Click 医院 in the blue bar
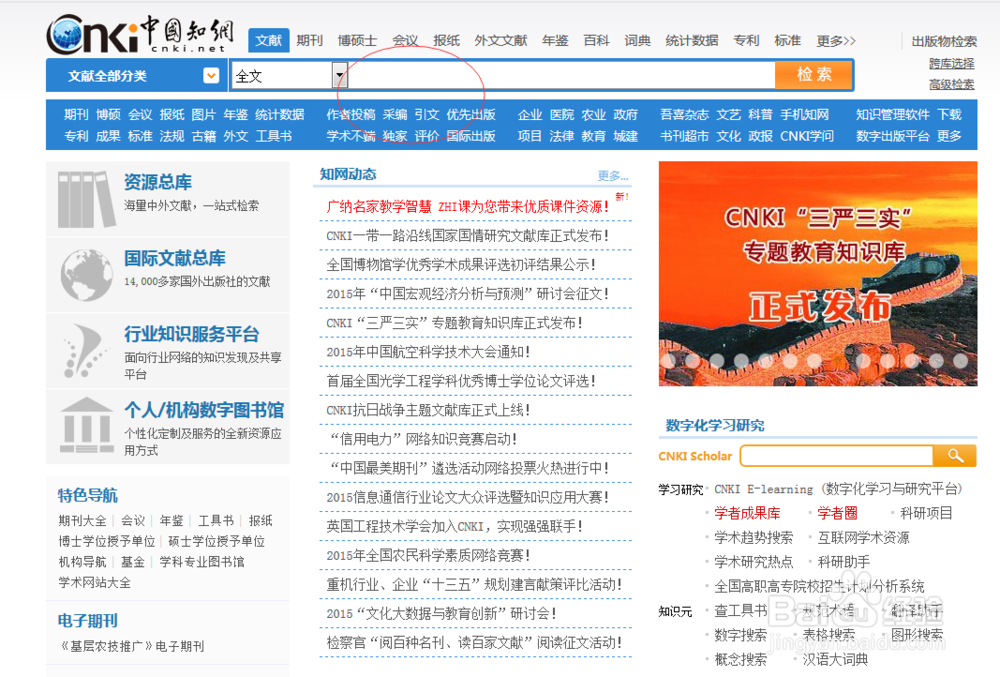Viewport: 1000px width, 677px height. 562,115
